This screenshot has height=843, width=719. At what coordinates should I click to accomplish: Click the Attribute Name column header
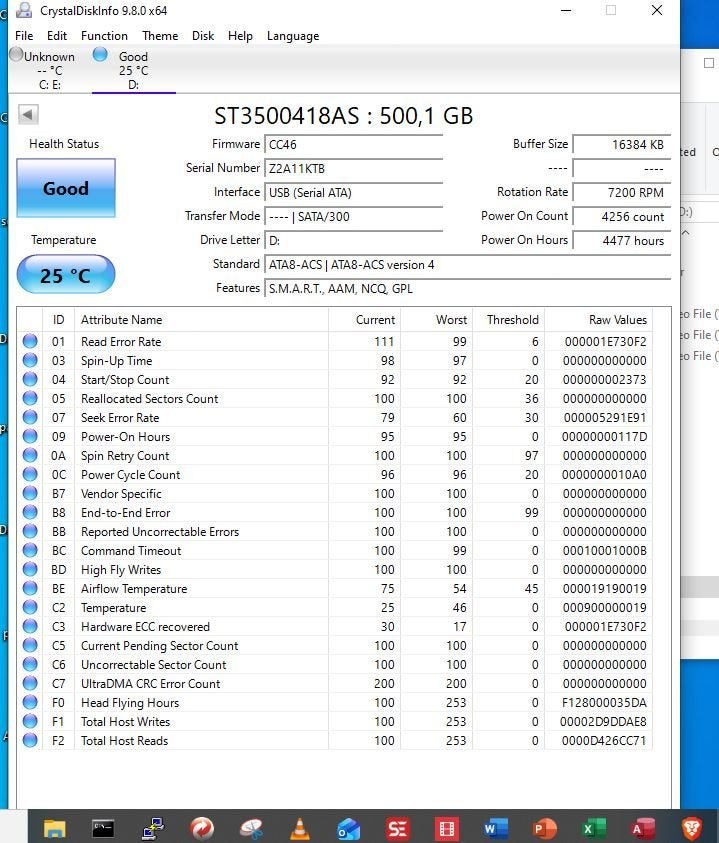pos(201,320)
